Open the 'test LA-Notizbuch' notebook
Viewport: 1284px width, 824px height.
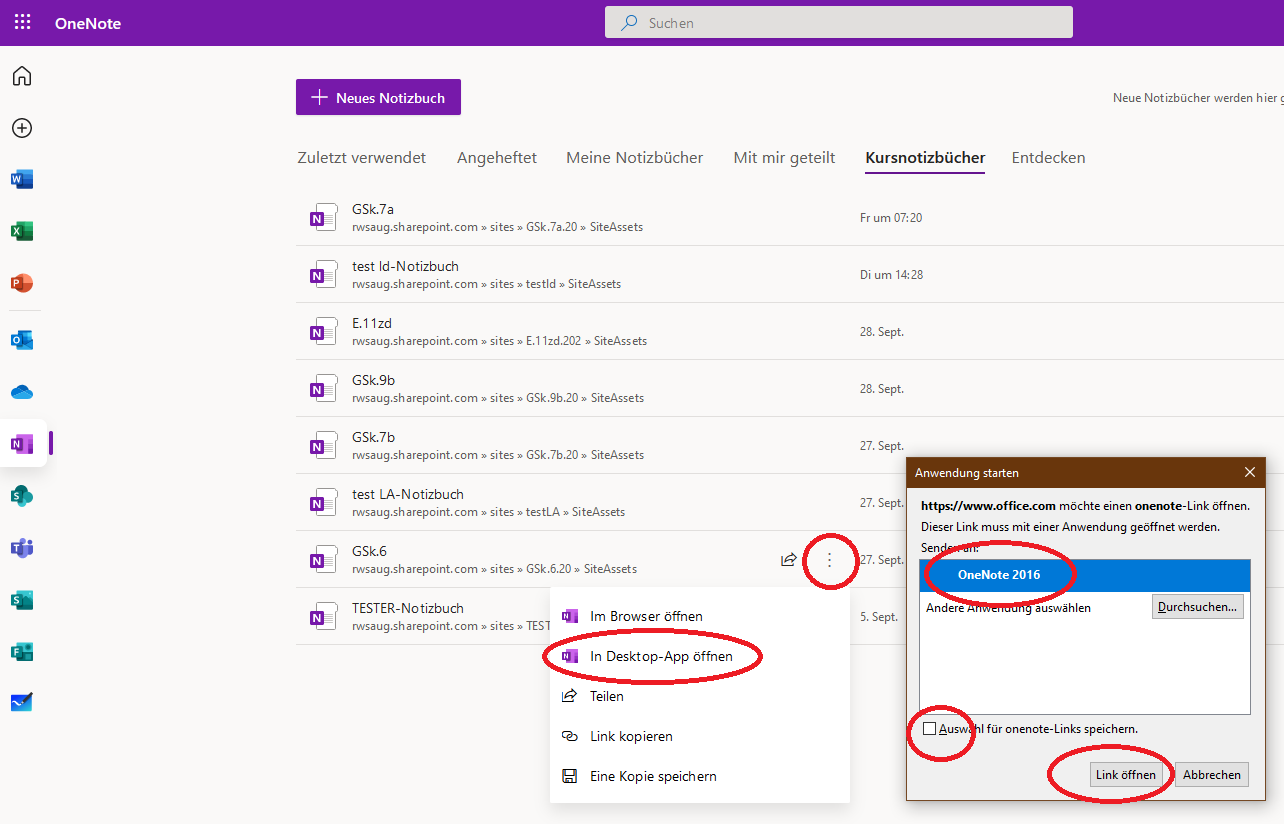coord(408,494)
